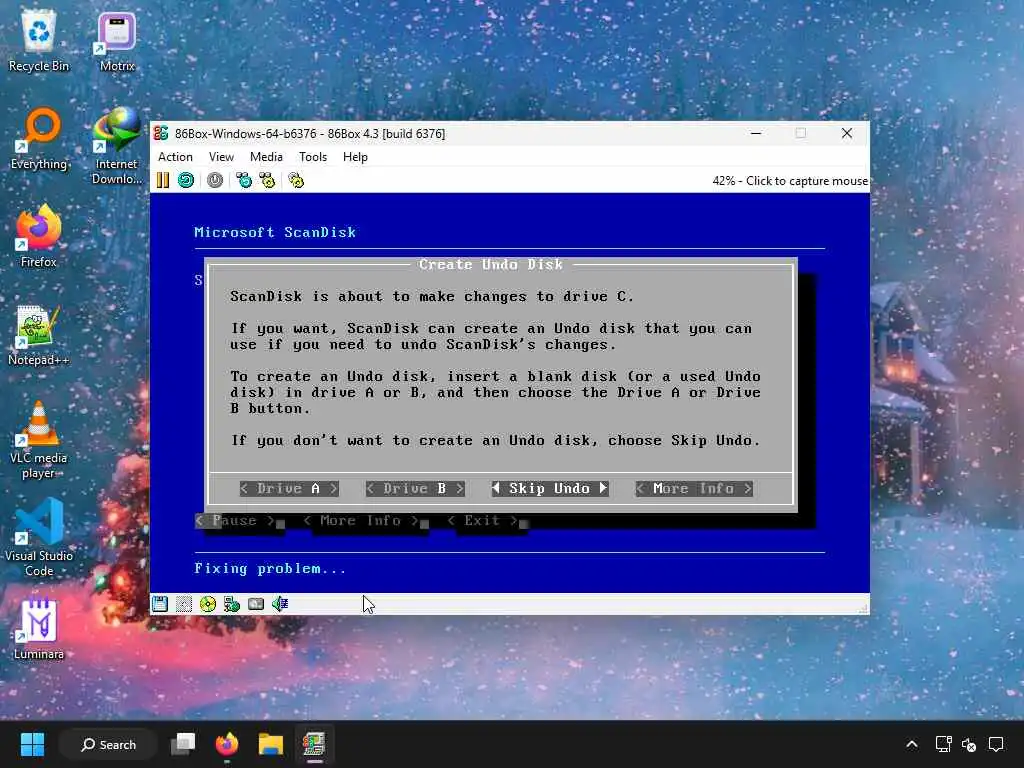1024x768 pixels.
Task: Select the VLC media player desktop icon
Action: click(39, 440)
